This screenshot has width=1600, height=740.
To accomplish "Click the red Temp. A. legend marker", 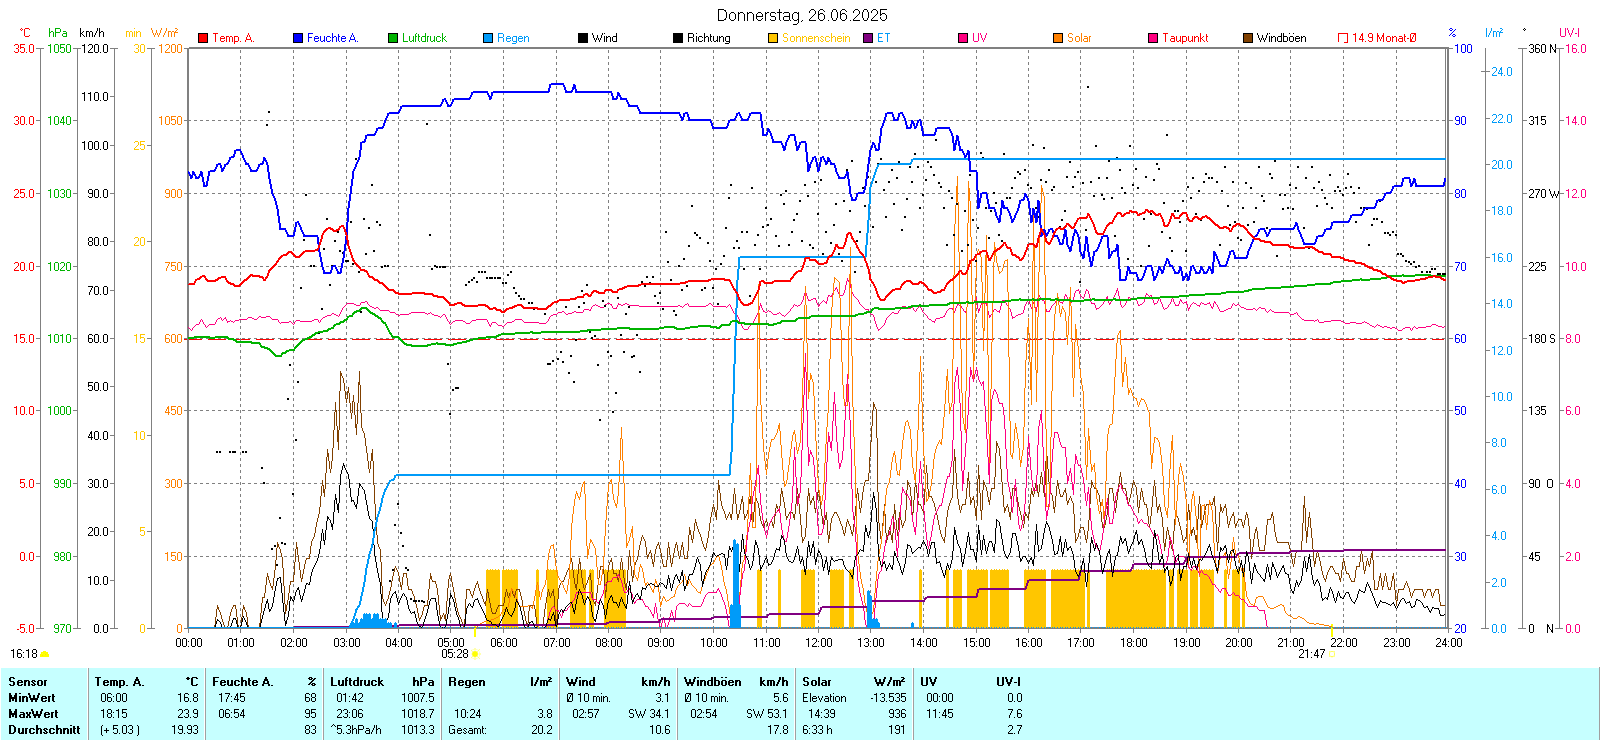I will [203, 38].
